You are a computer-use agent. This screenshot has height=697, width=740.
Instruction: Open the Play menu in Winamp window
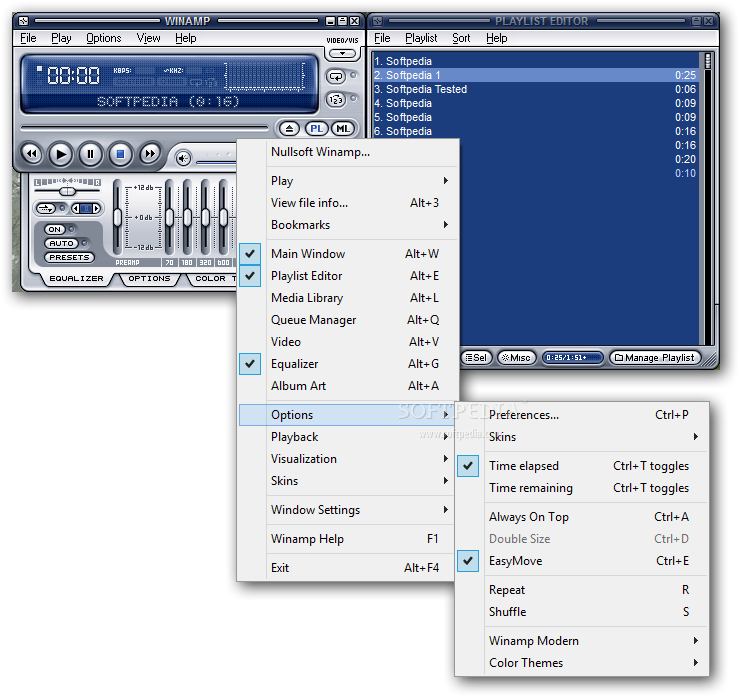tap(61, 38)
